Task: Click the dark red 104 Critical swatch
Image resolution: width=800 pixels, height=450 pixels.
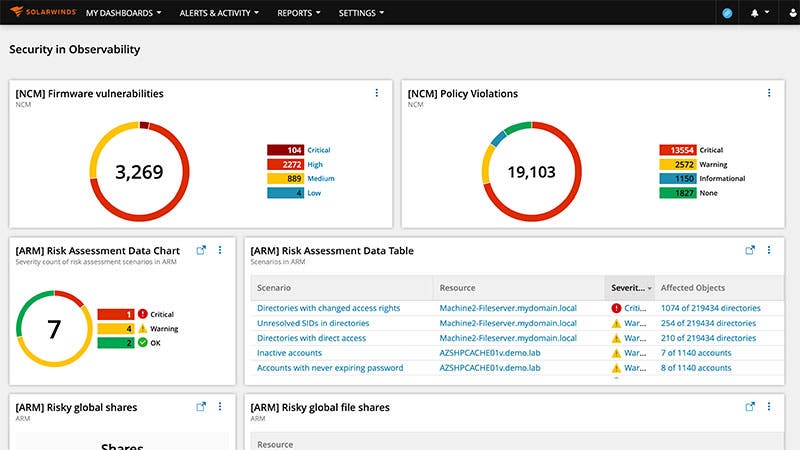Action: coord(285,150)
